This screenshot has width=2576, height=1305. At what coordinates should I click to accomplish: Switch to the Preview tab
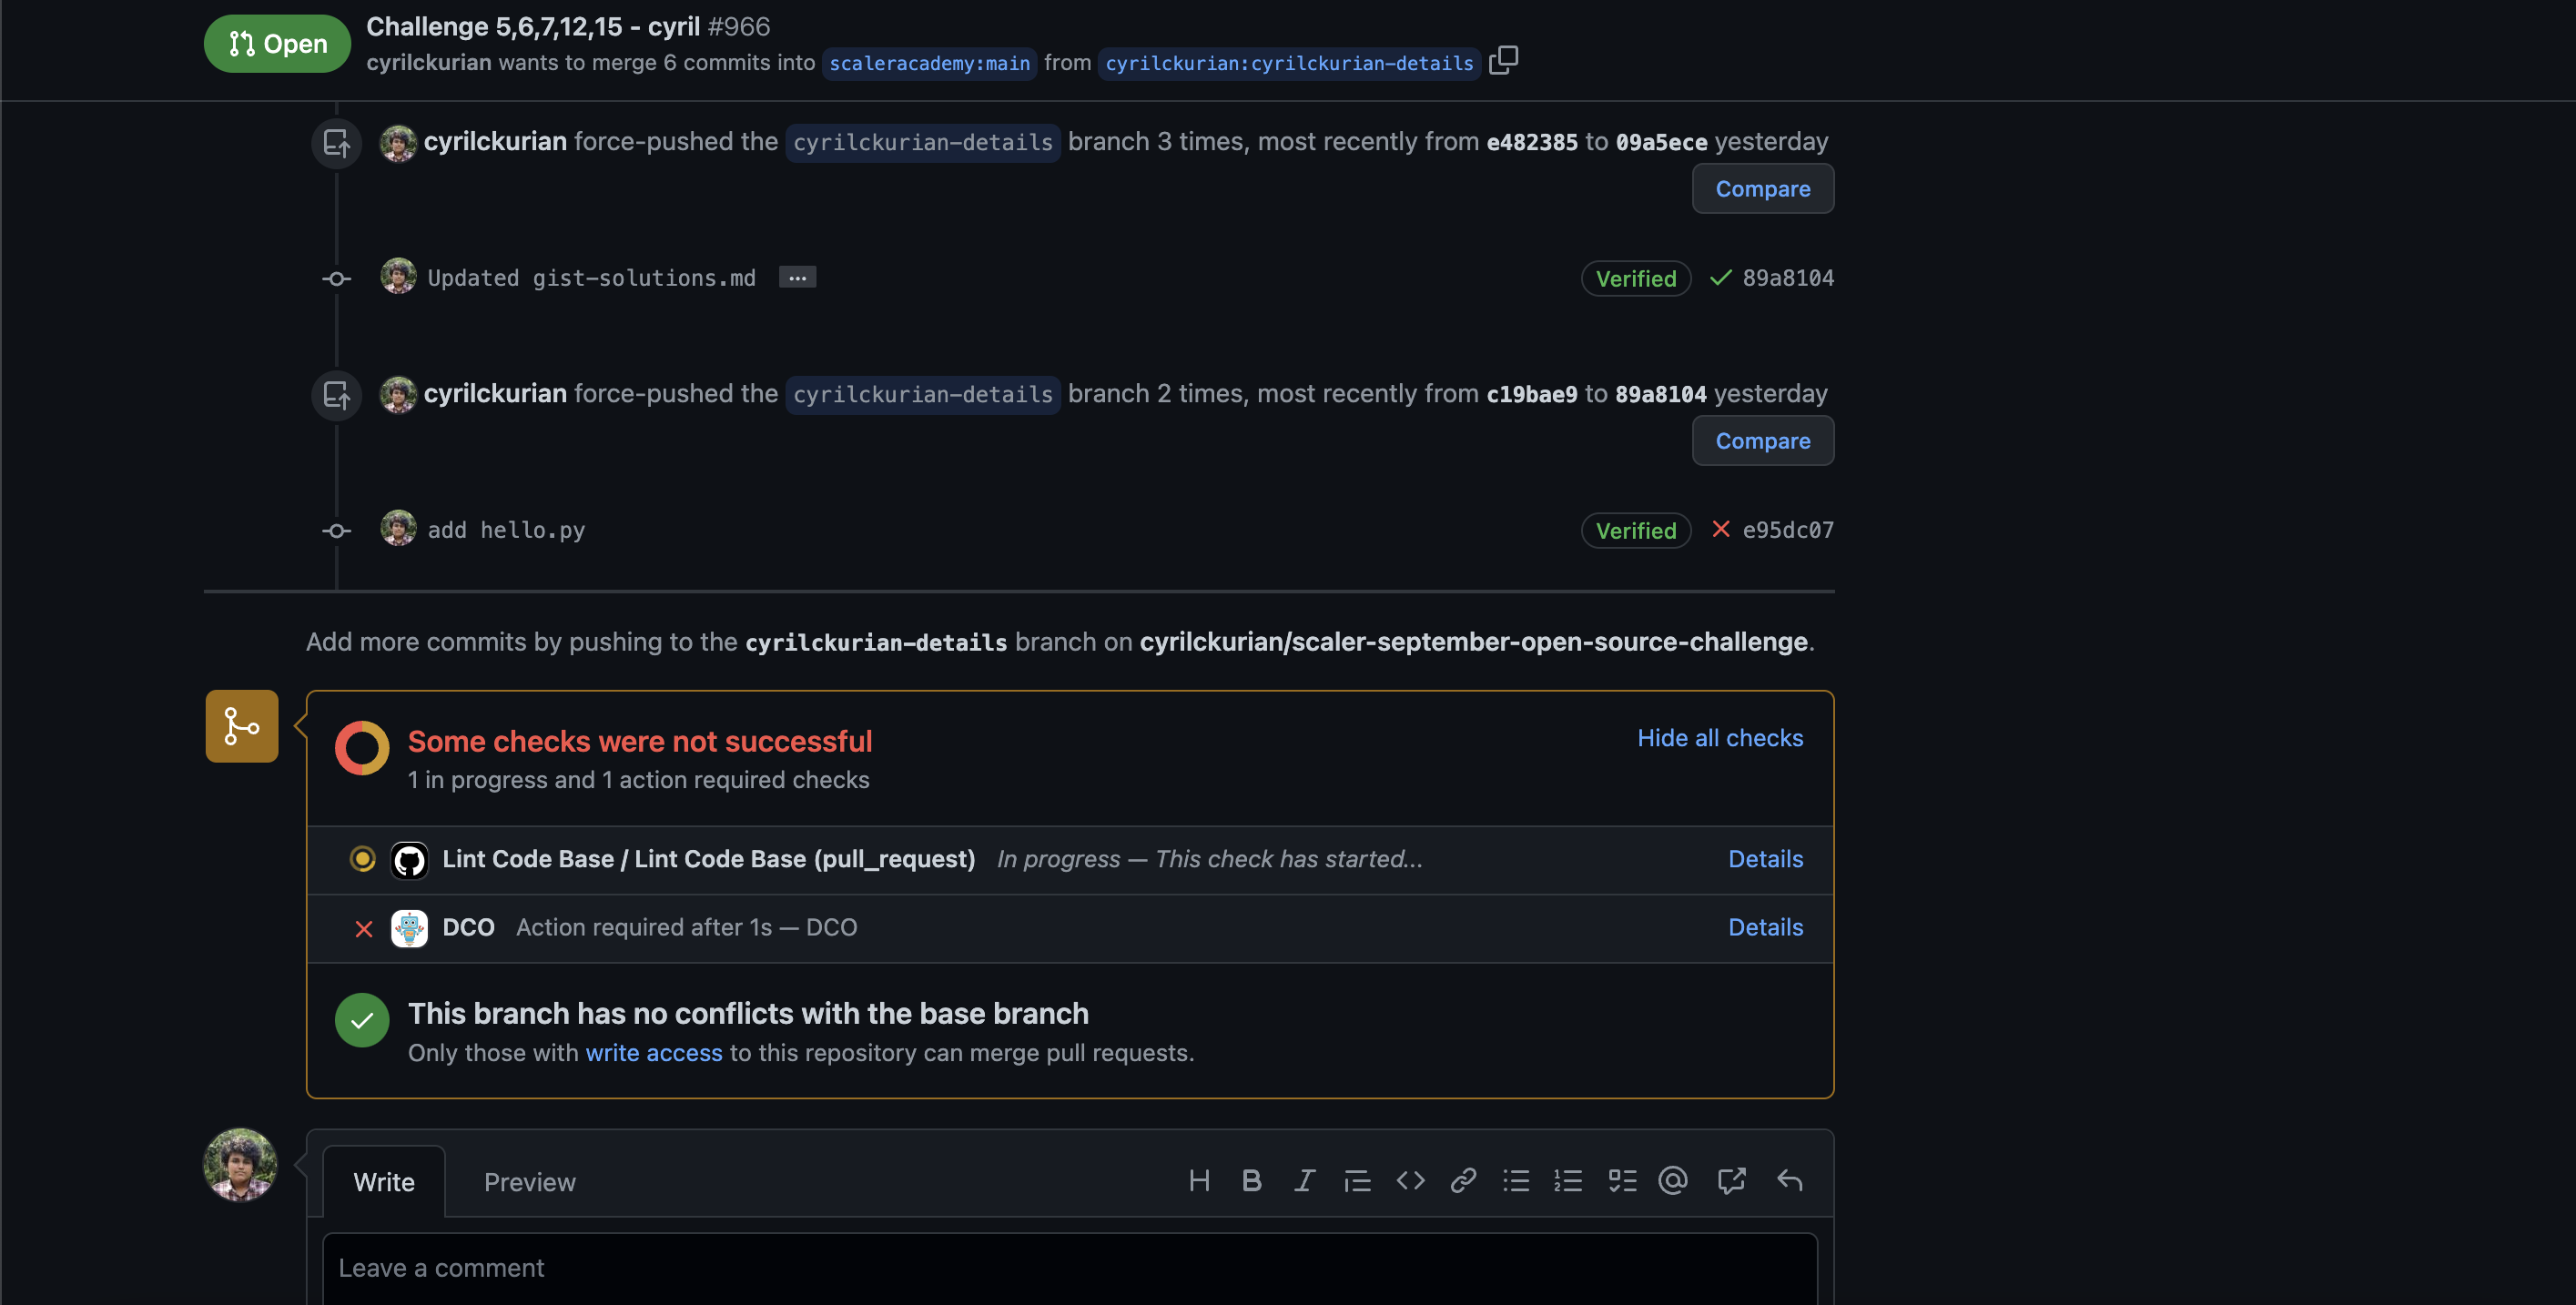tap(529, 1181)
